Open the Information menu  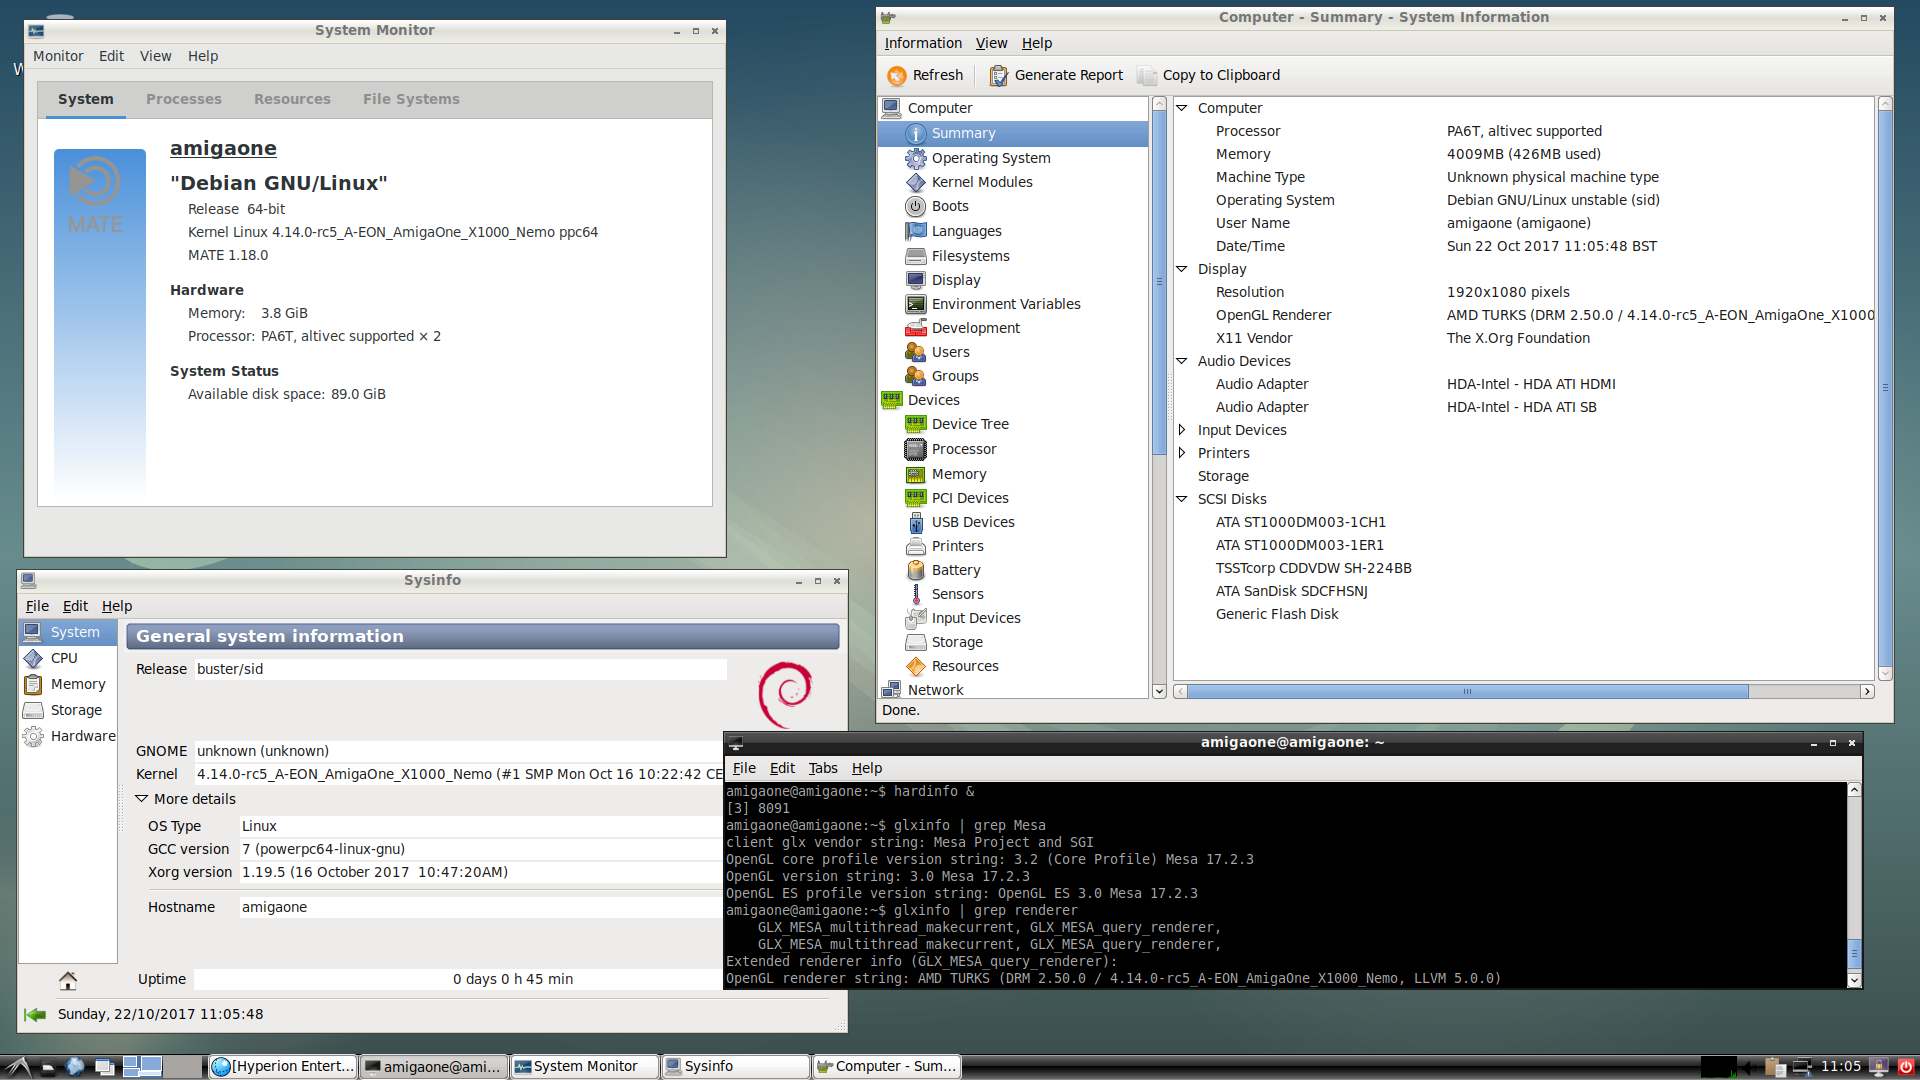922,43
